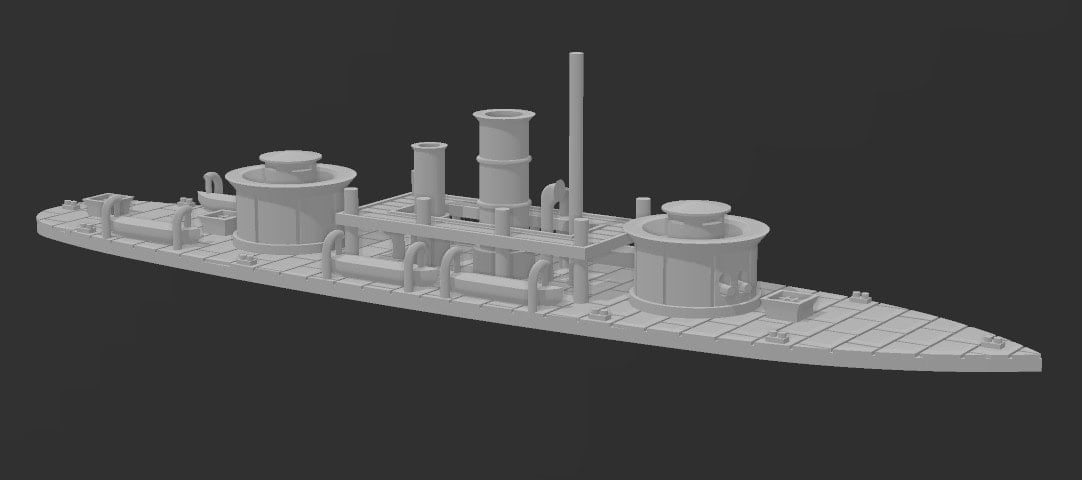
Task: Click the smaller funnel beside the smokestack
Action: click(429, 172)
